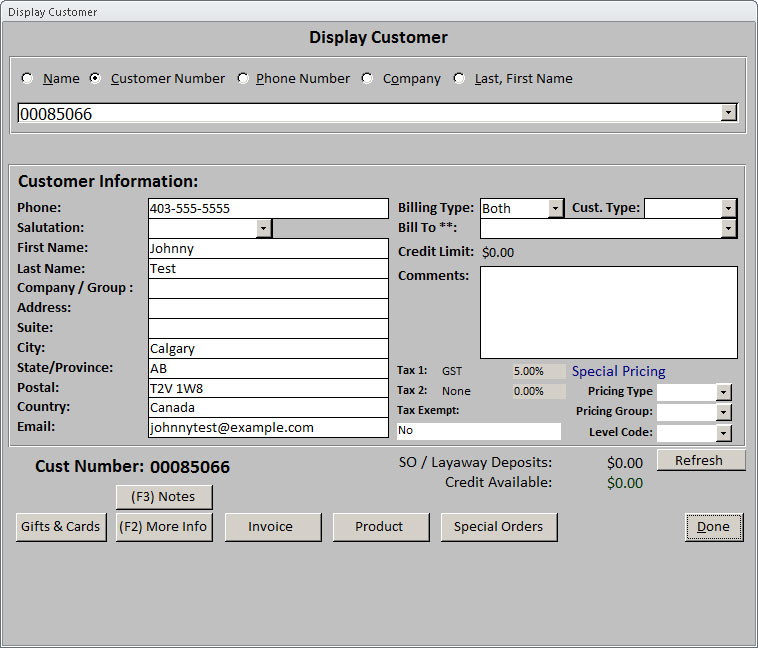758x648 pixels.
Task: Click the Refresh button
Action: pyautogui.click(x=700, y=460)
